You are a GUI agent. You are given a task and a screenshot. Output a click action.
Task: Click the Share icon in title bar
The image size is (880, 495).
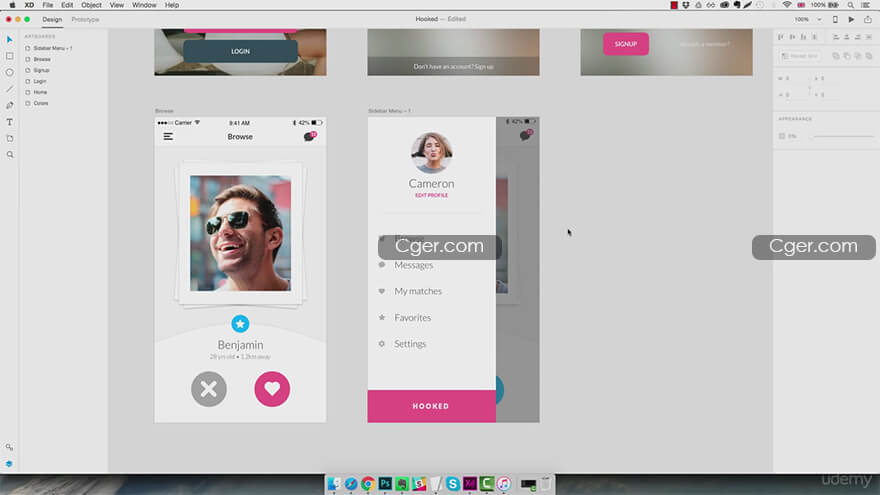click(x=868, y=19)
